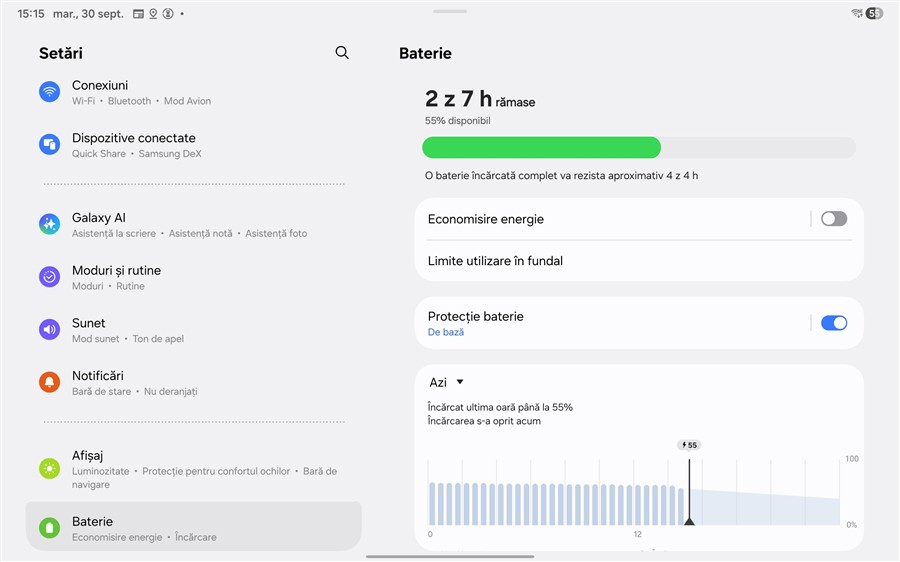Tap the full-charge estimate 4 z 4 h text
This screenshot has height=562, width=900.
click(561, 176)
